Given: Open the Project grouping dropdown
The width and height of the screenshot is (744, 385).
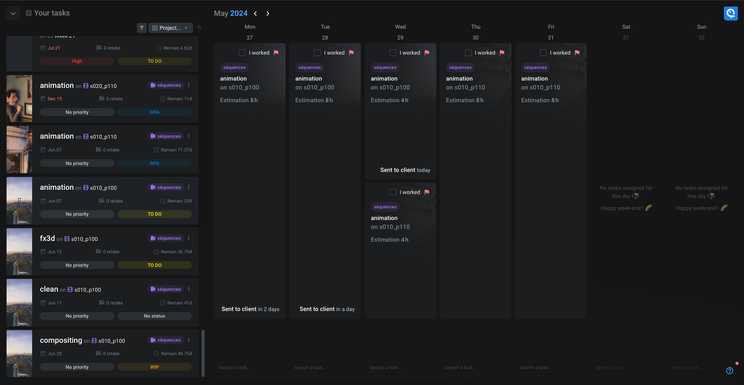Looking at the screenshot, I should 171,28.
